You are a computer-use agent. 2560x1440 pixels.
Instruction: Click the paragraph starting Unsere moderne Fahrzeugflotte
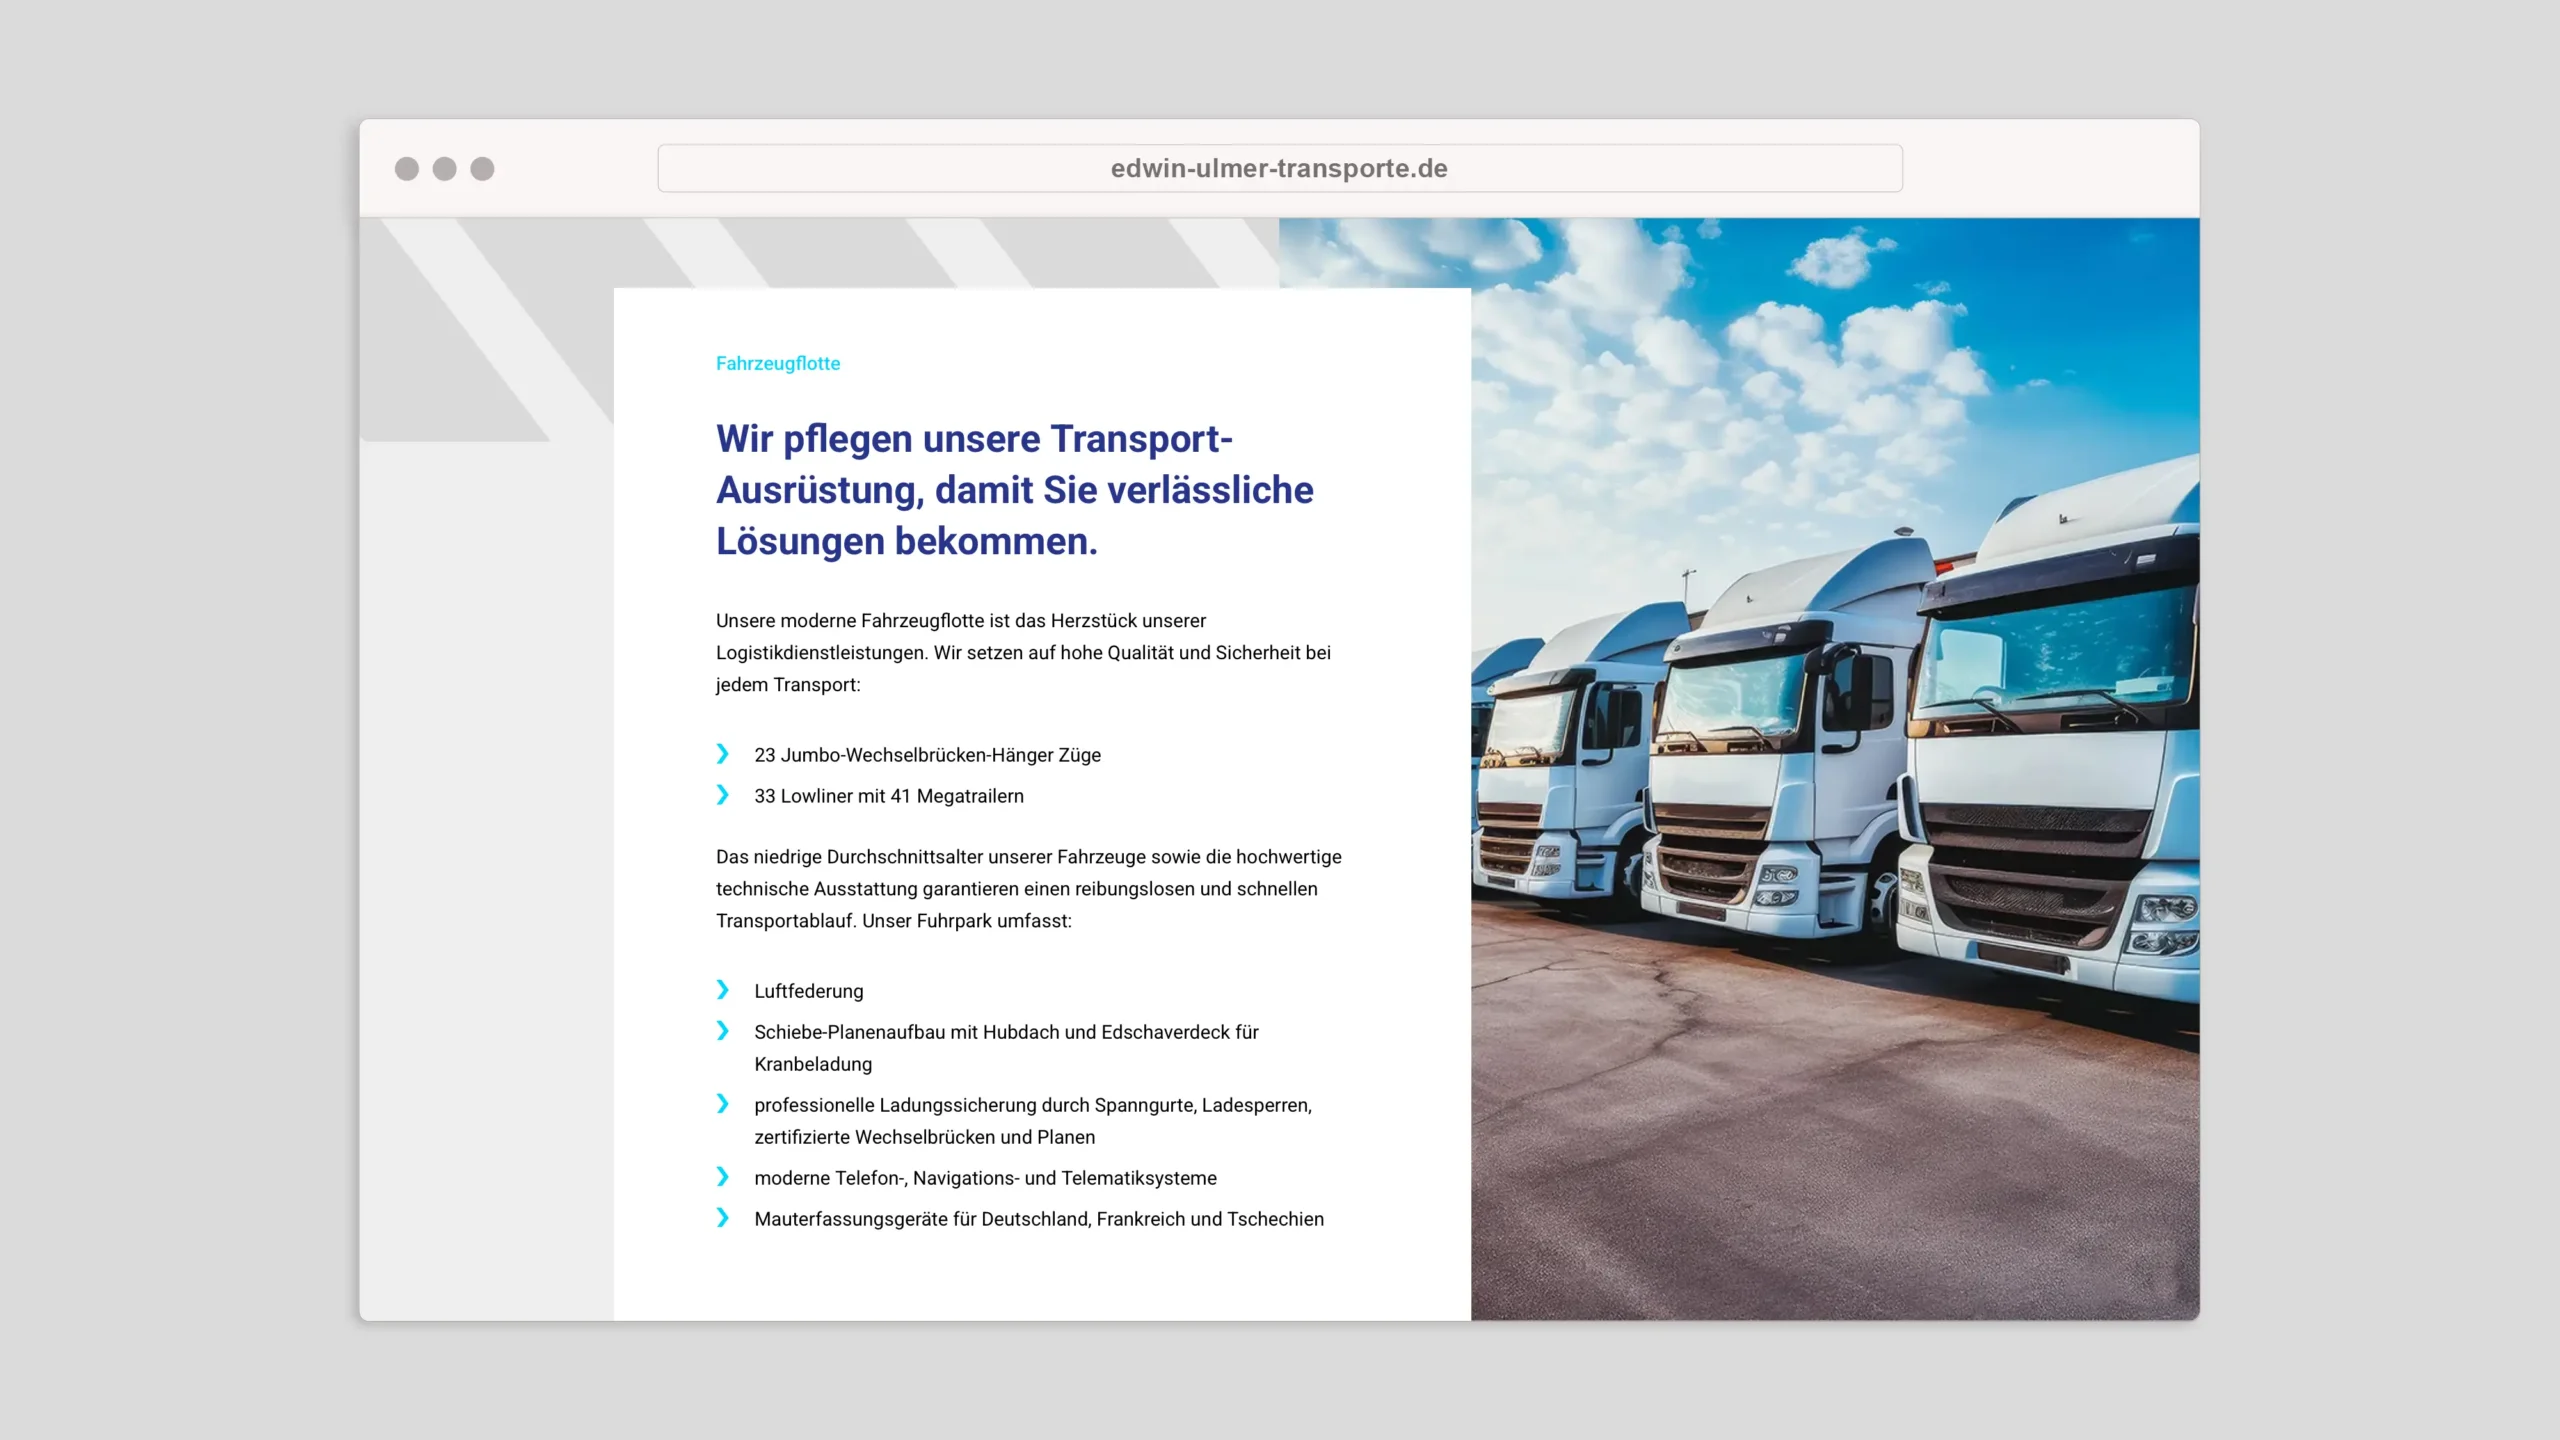coord(1022,652)
